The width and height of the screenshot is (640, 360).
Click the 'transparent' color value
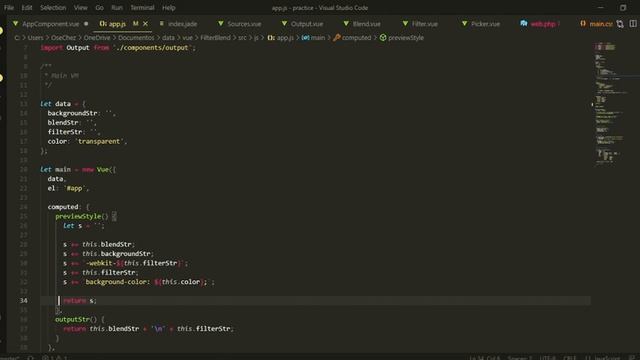click(x=99, y=142)
